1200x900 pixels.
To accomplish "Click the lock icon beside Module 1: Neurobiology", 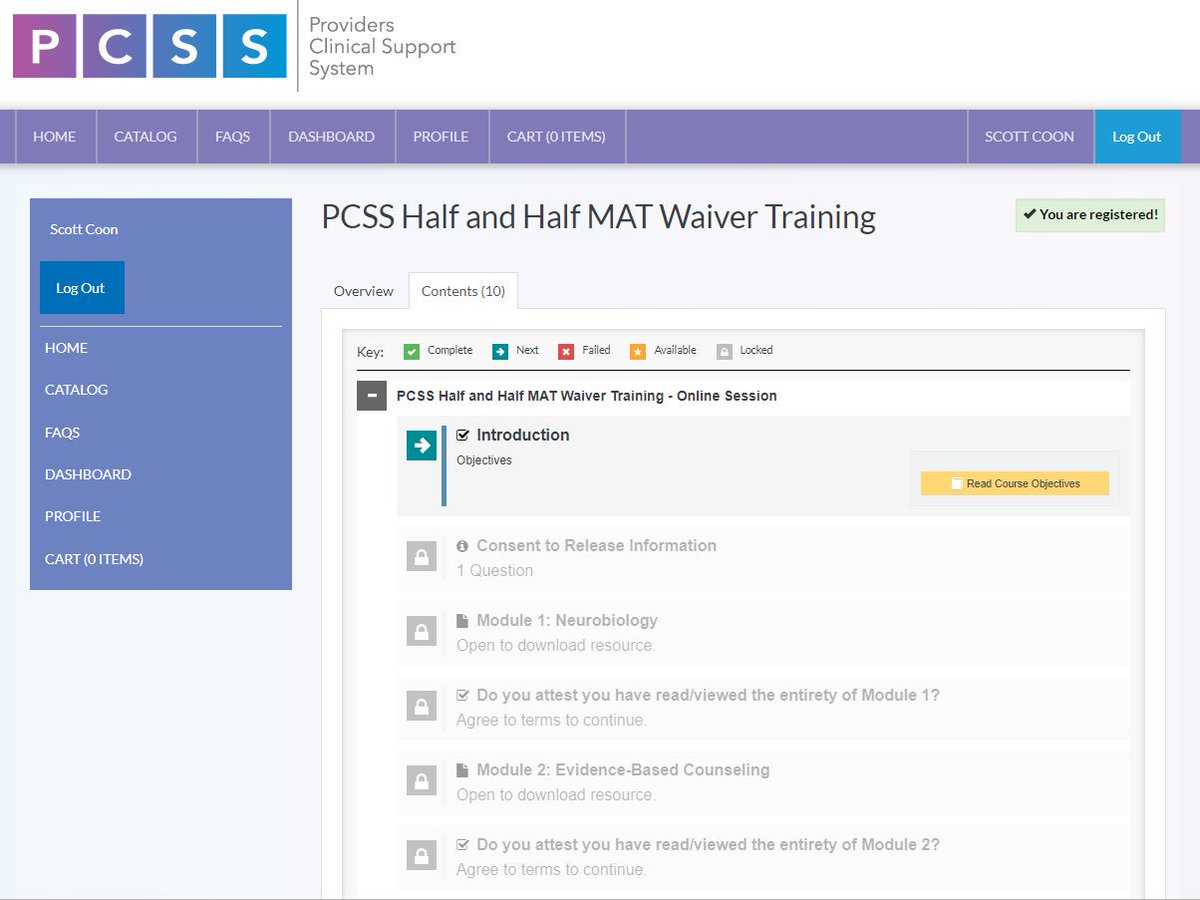I will [x=422, y=631].
